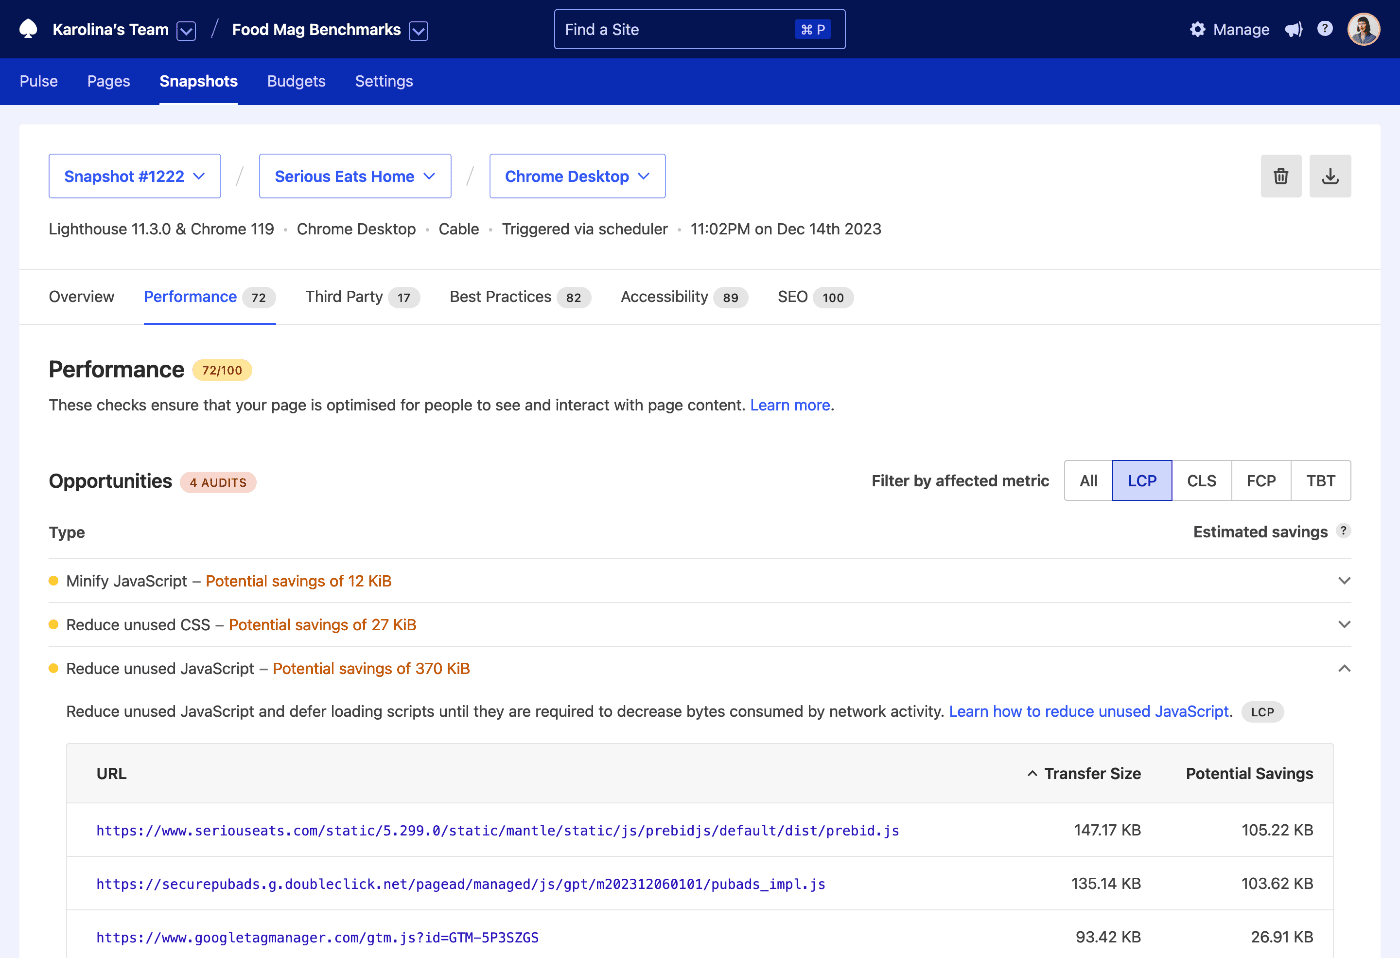
Task: Switch the metric filter to TBT
Action: [x=1320, y=480]
